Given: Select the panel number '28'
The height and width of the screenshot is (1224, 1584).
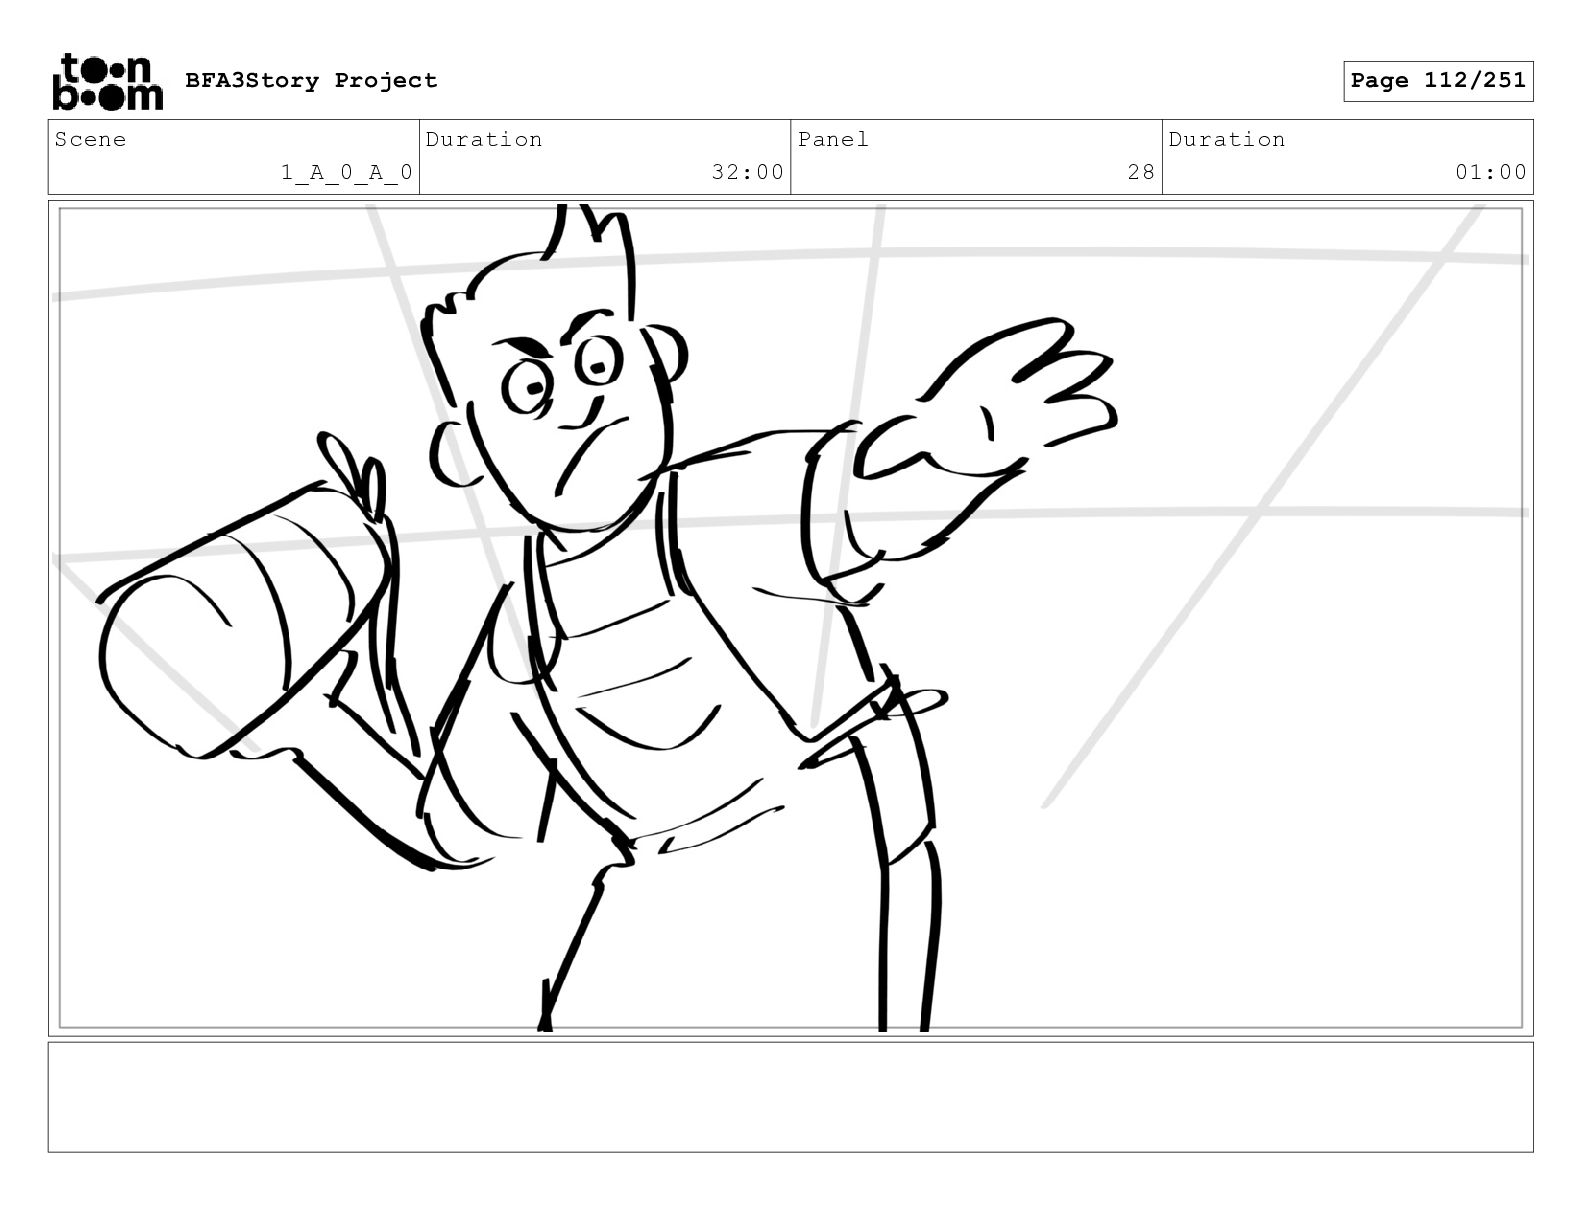Looking at the screenshot, I should [x=1141, y=172].
